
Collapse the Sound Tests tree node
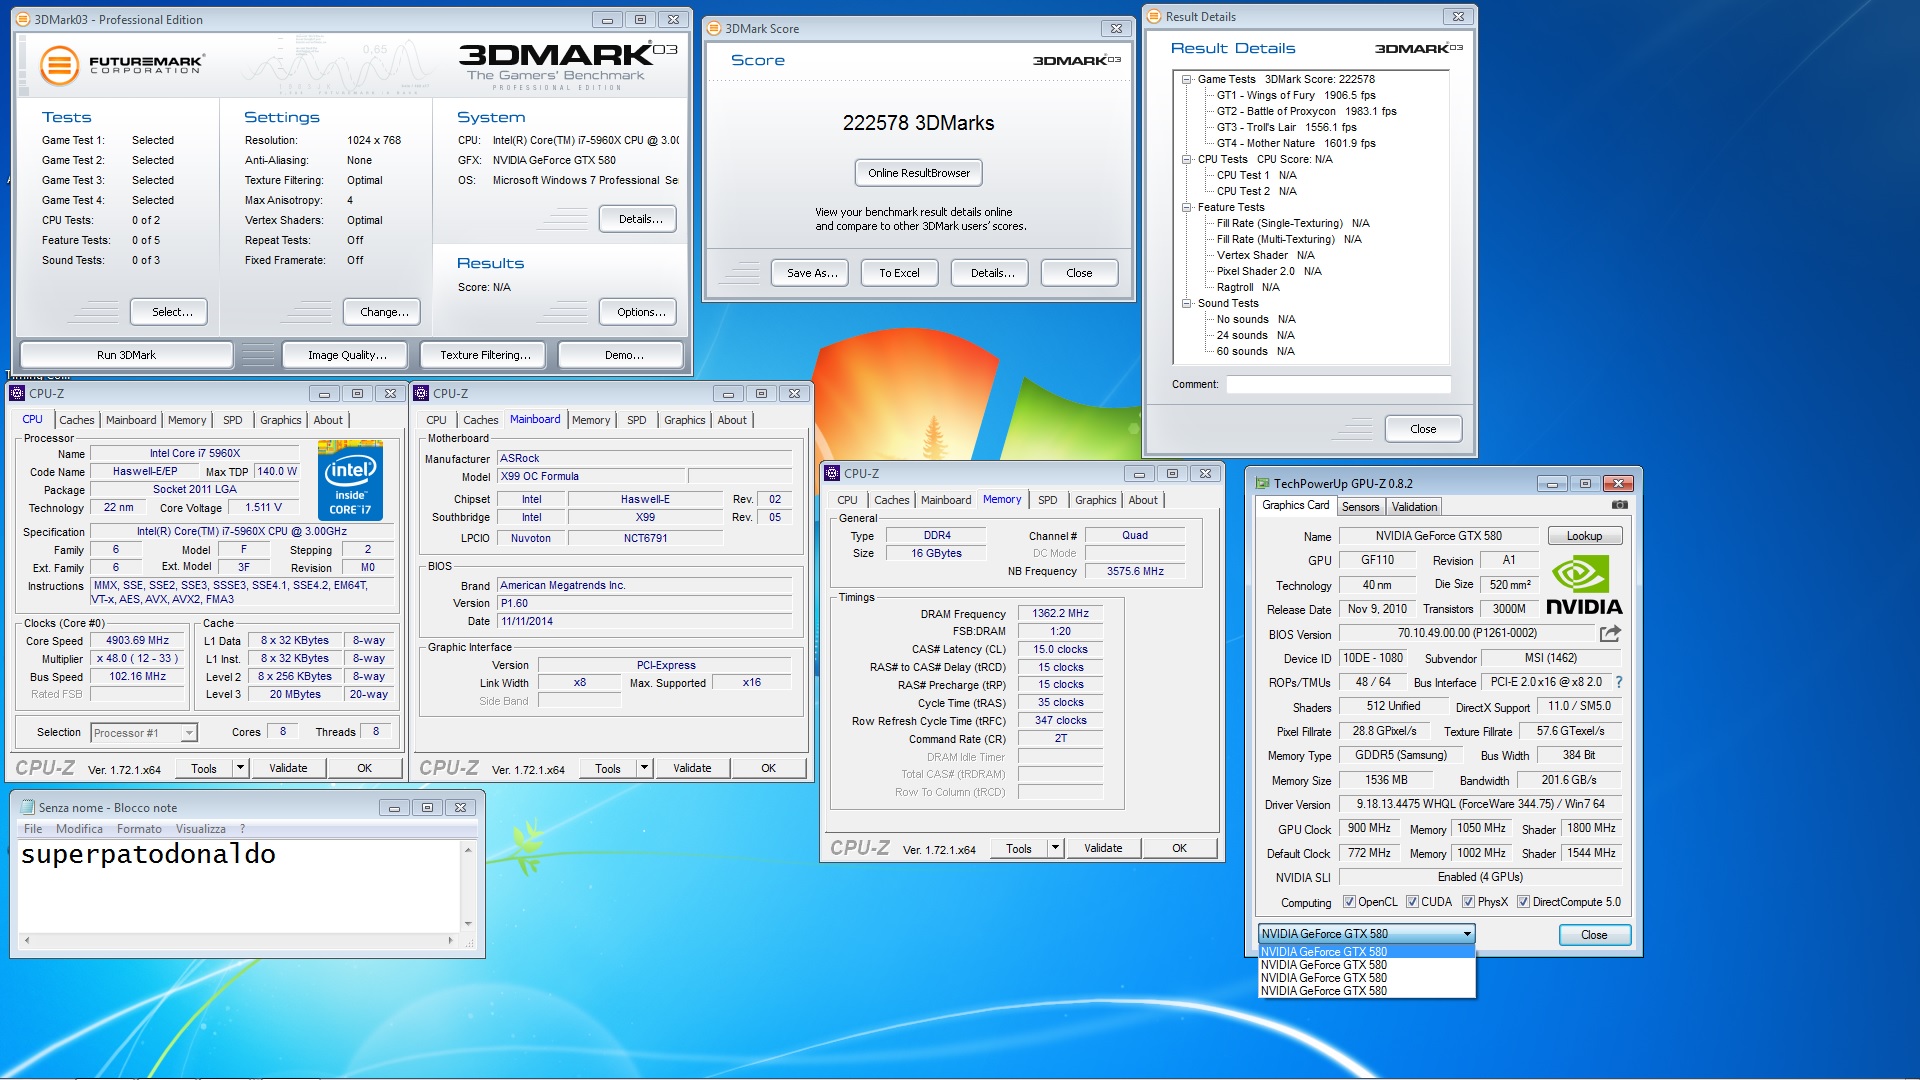click(x=1186, y=303)
